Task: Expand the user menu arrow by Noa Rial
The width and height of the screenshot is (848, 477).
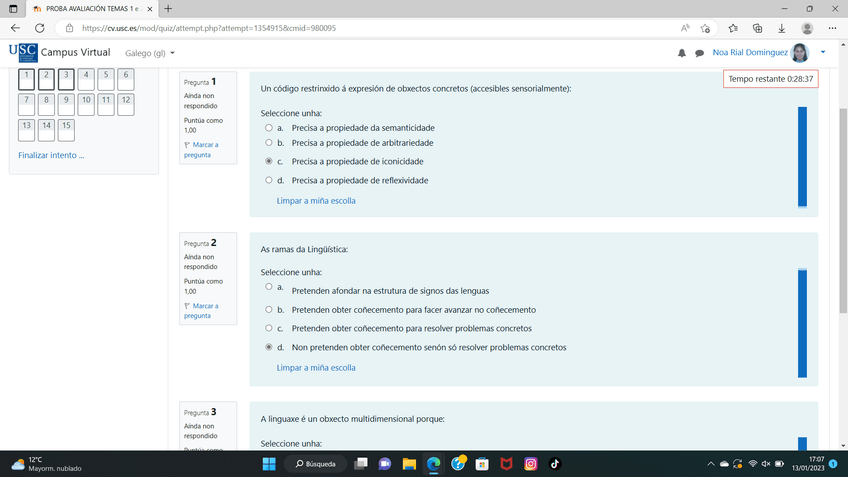Action: pos(823,52)
